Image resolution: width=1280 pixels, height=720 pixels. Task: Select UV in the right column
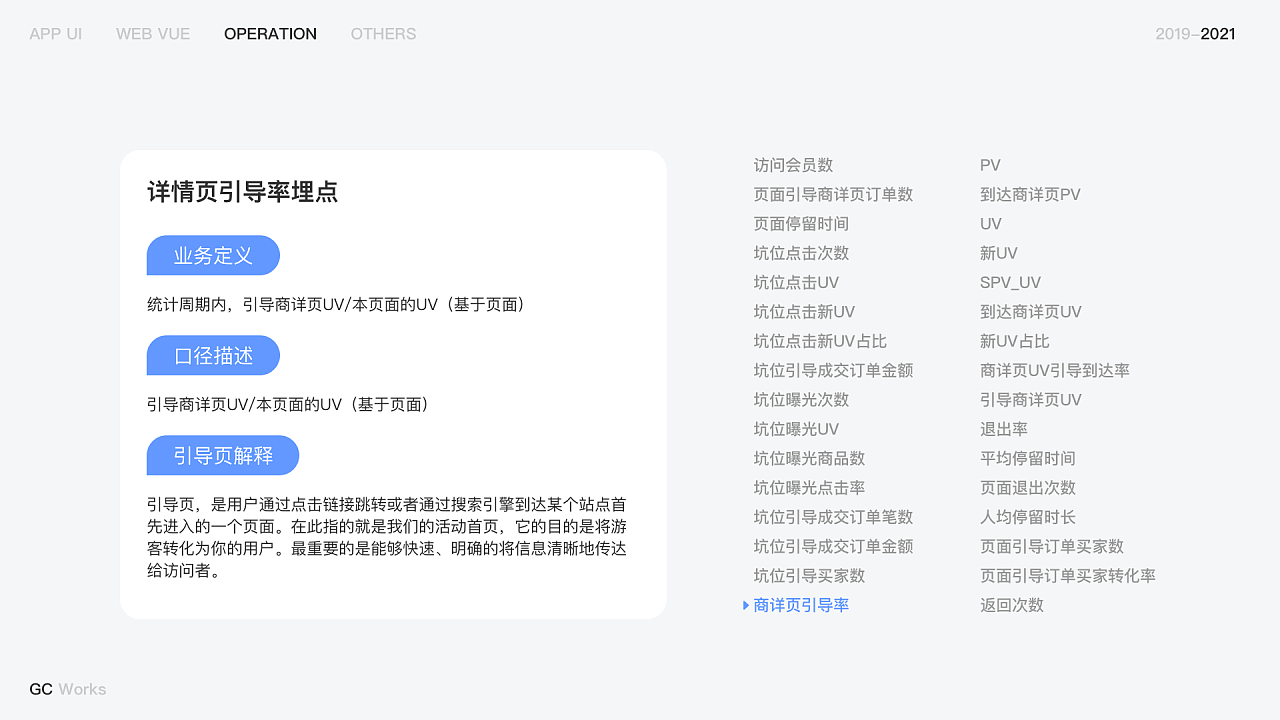click(990, 224)
